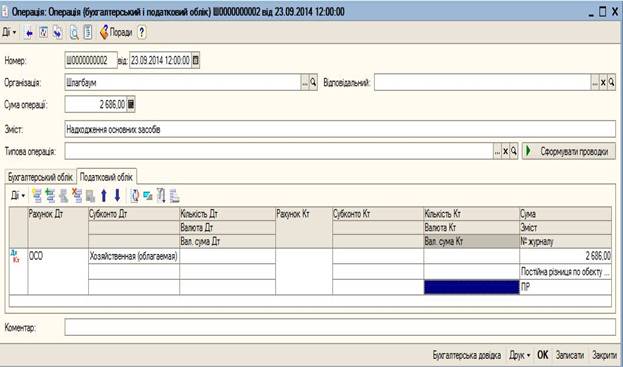Screen dimensions: 623x367
Task: Click the Кількість Дт column header
Action: pyautogui.click(x=227, y=214)
